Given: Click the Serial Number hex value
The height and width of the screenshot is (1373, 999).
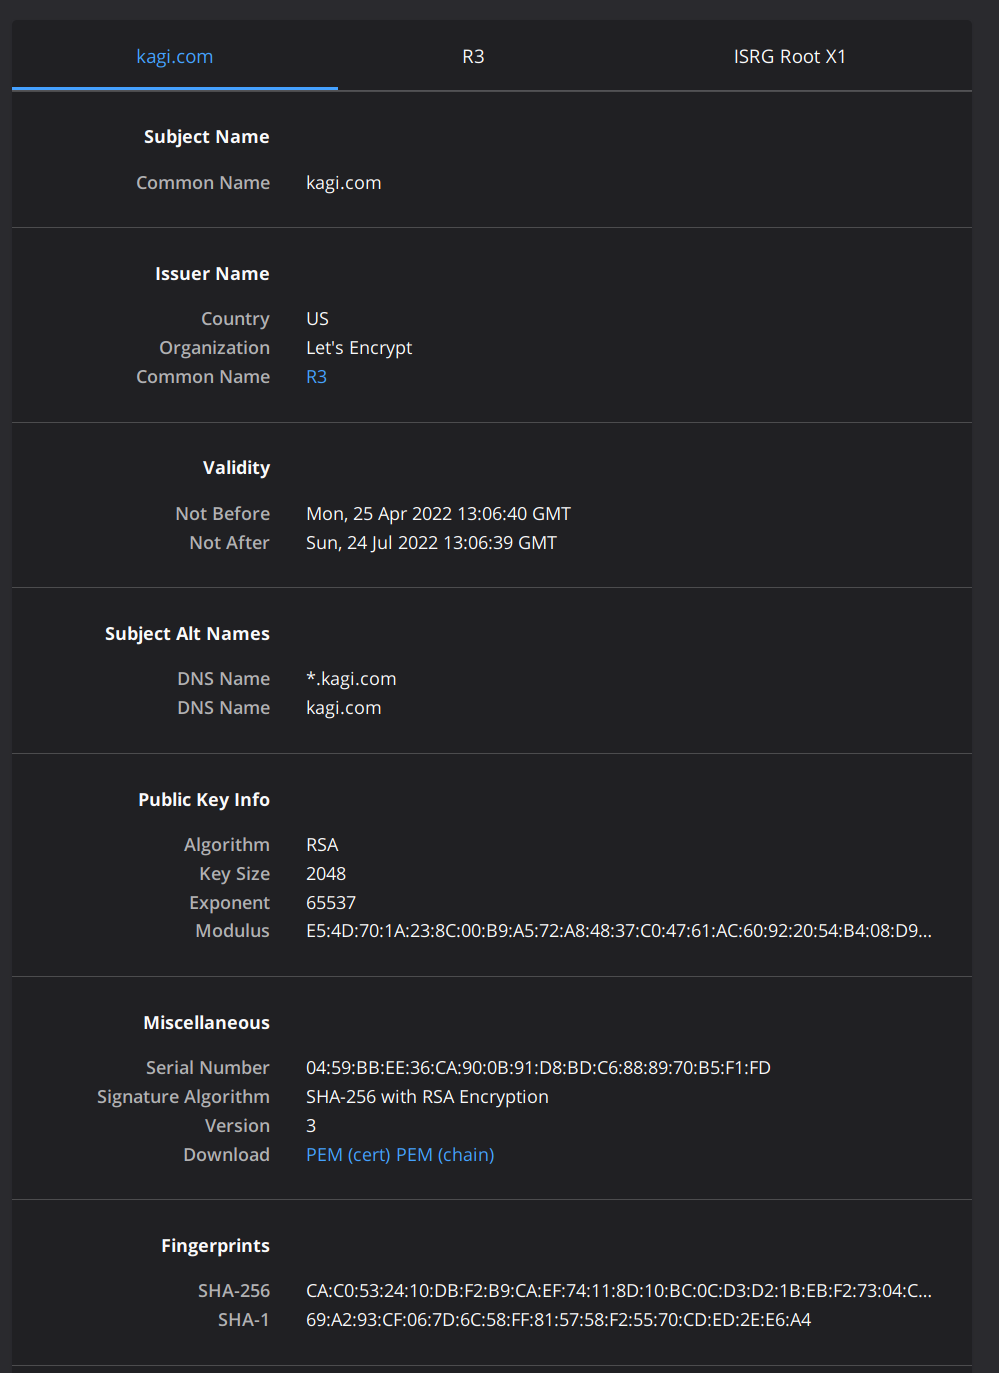Looking at the screenshot, I should point(538,1068).
